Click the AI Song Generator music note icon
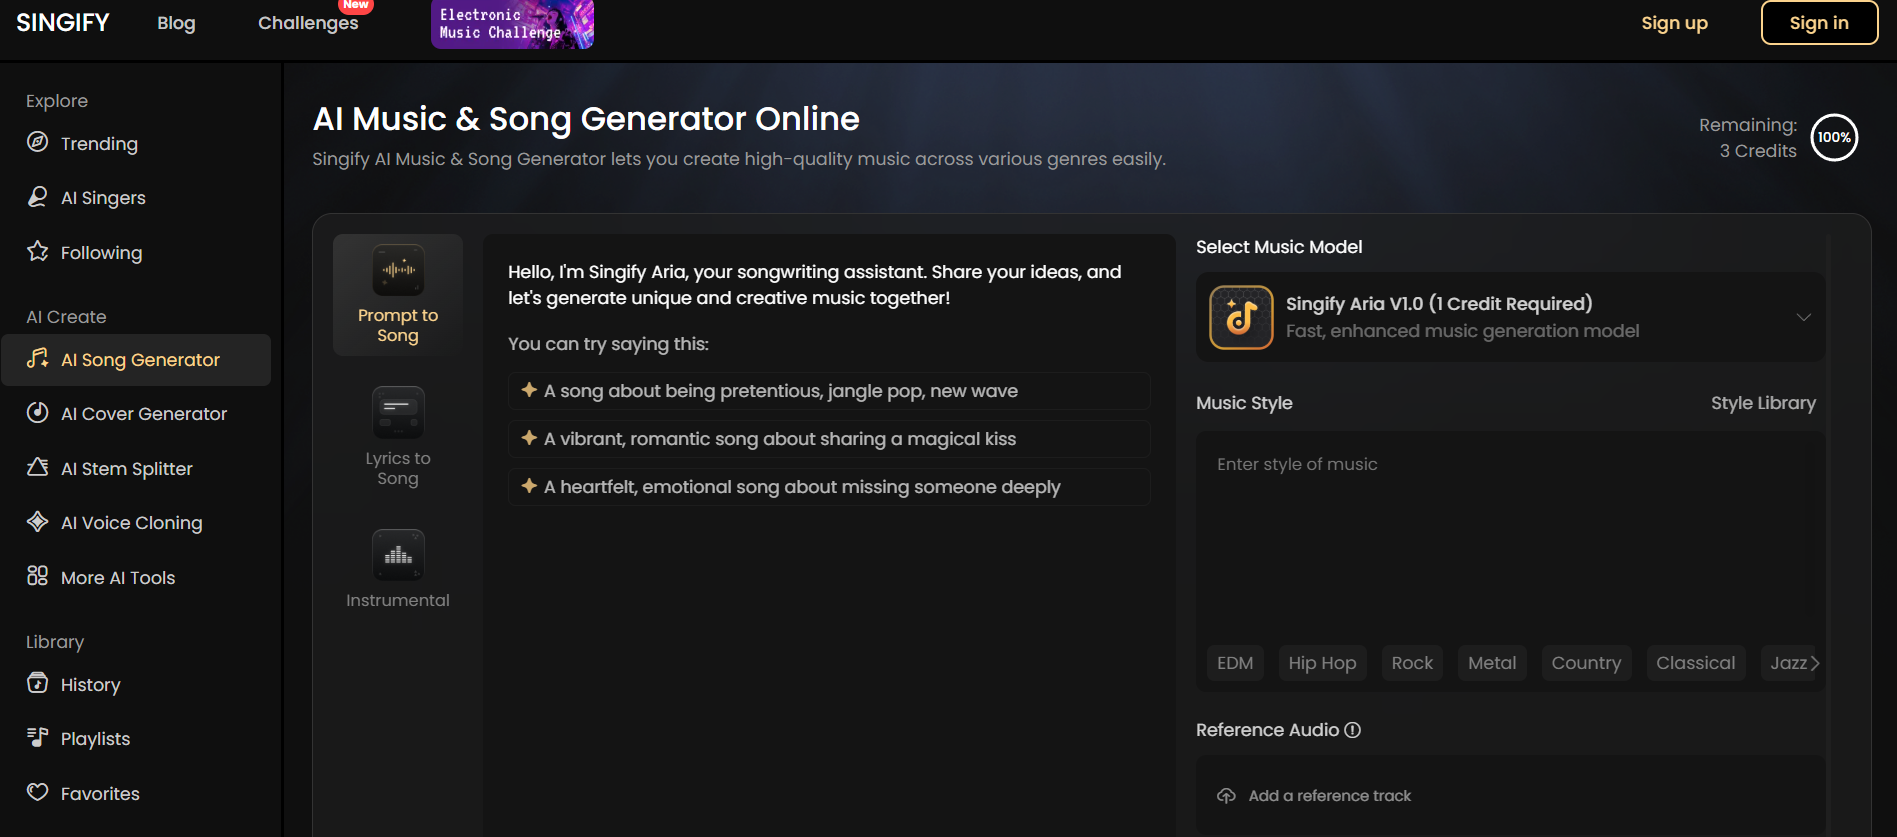 (37, 358)
